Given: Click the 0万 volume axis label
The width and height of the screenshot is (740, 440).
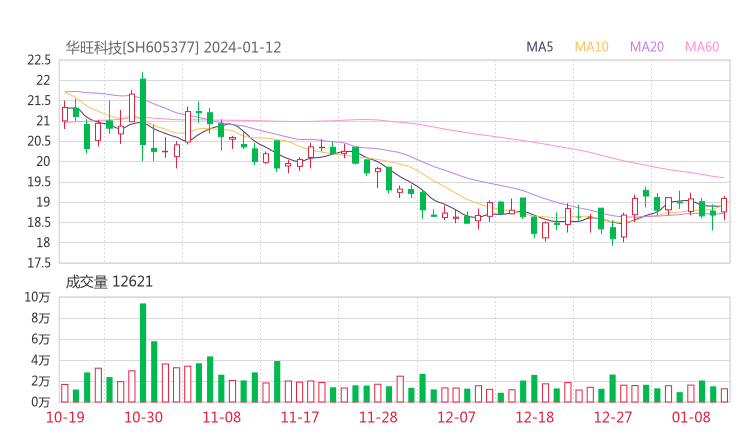Looking at the screenshot, I should 41,402.
